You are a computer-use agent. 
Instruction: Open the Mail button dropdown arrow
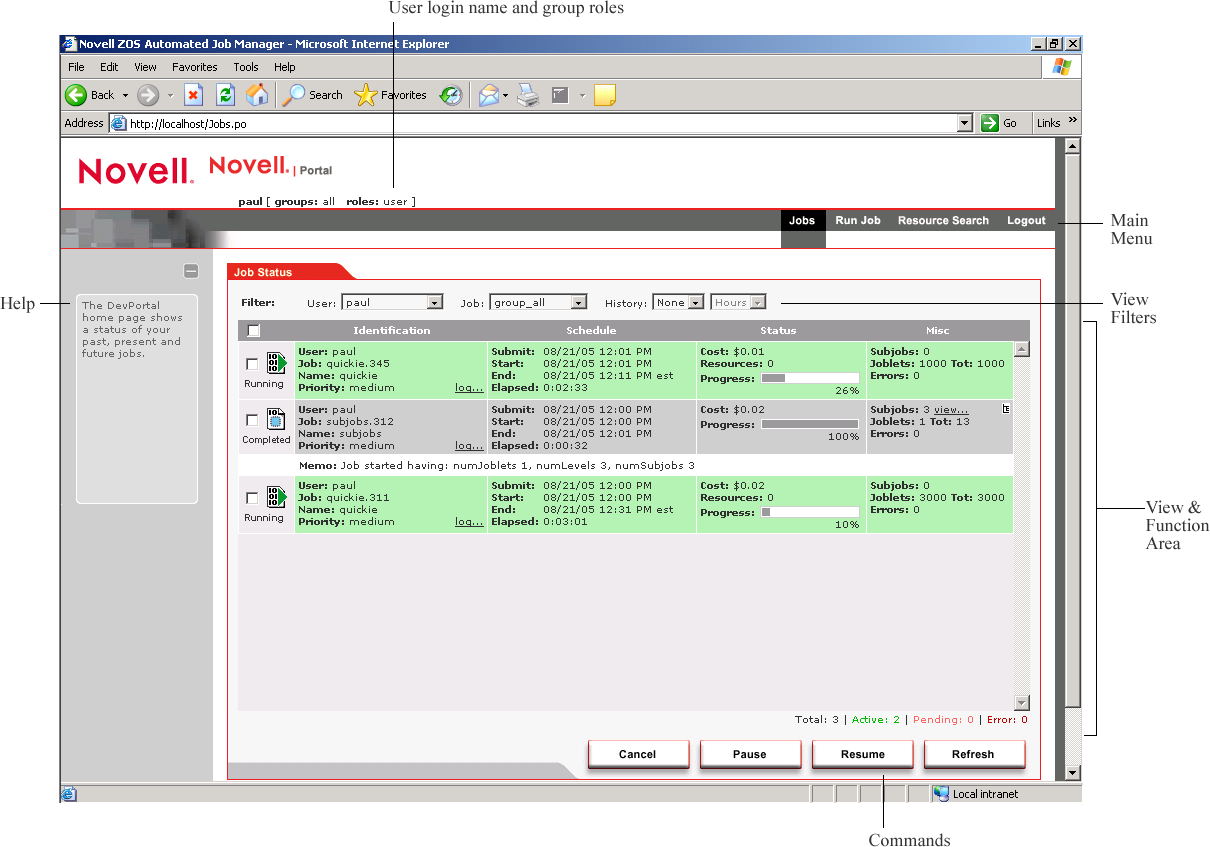click(505, 95)
